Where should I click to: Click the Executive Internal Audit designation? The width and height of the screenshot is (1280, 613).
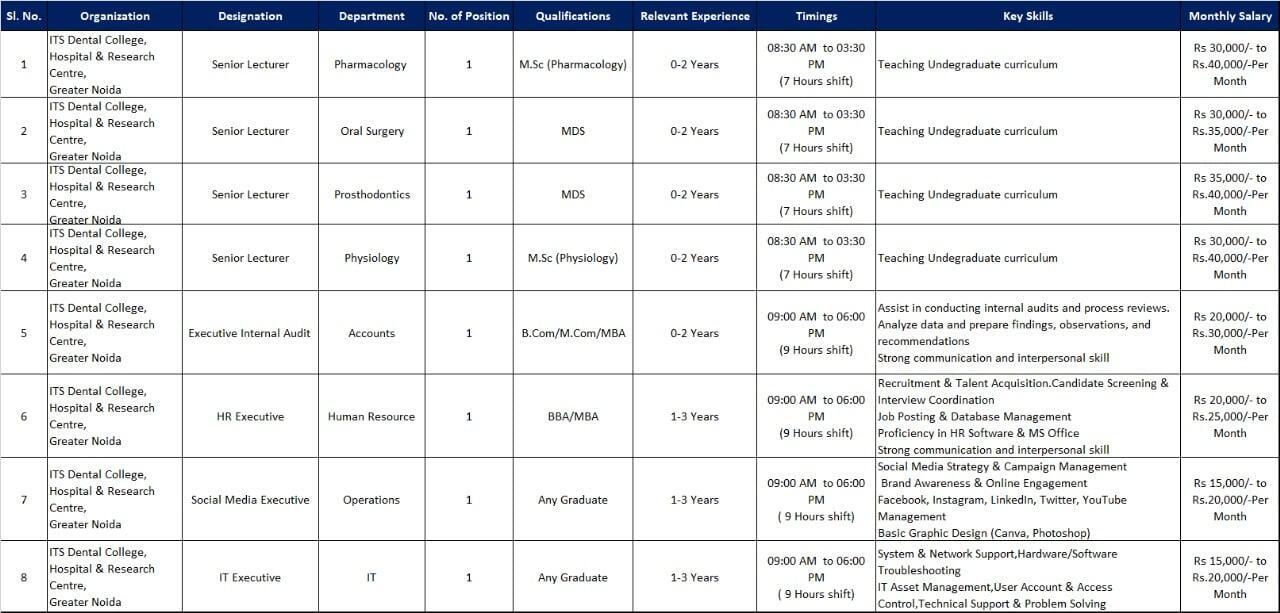(250, 333)
